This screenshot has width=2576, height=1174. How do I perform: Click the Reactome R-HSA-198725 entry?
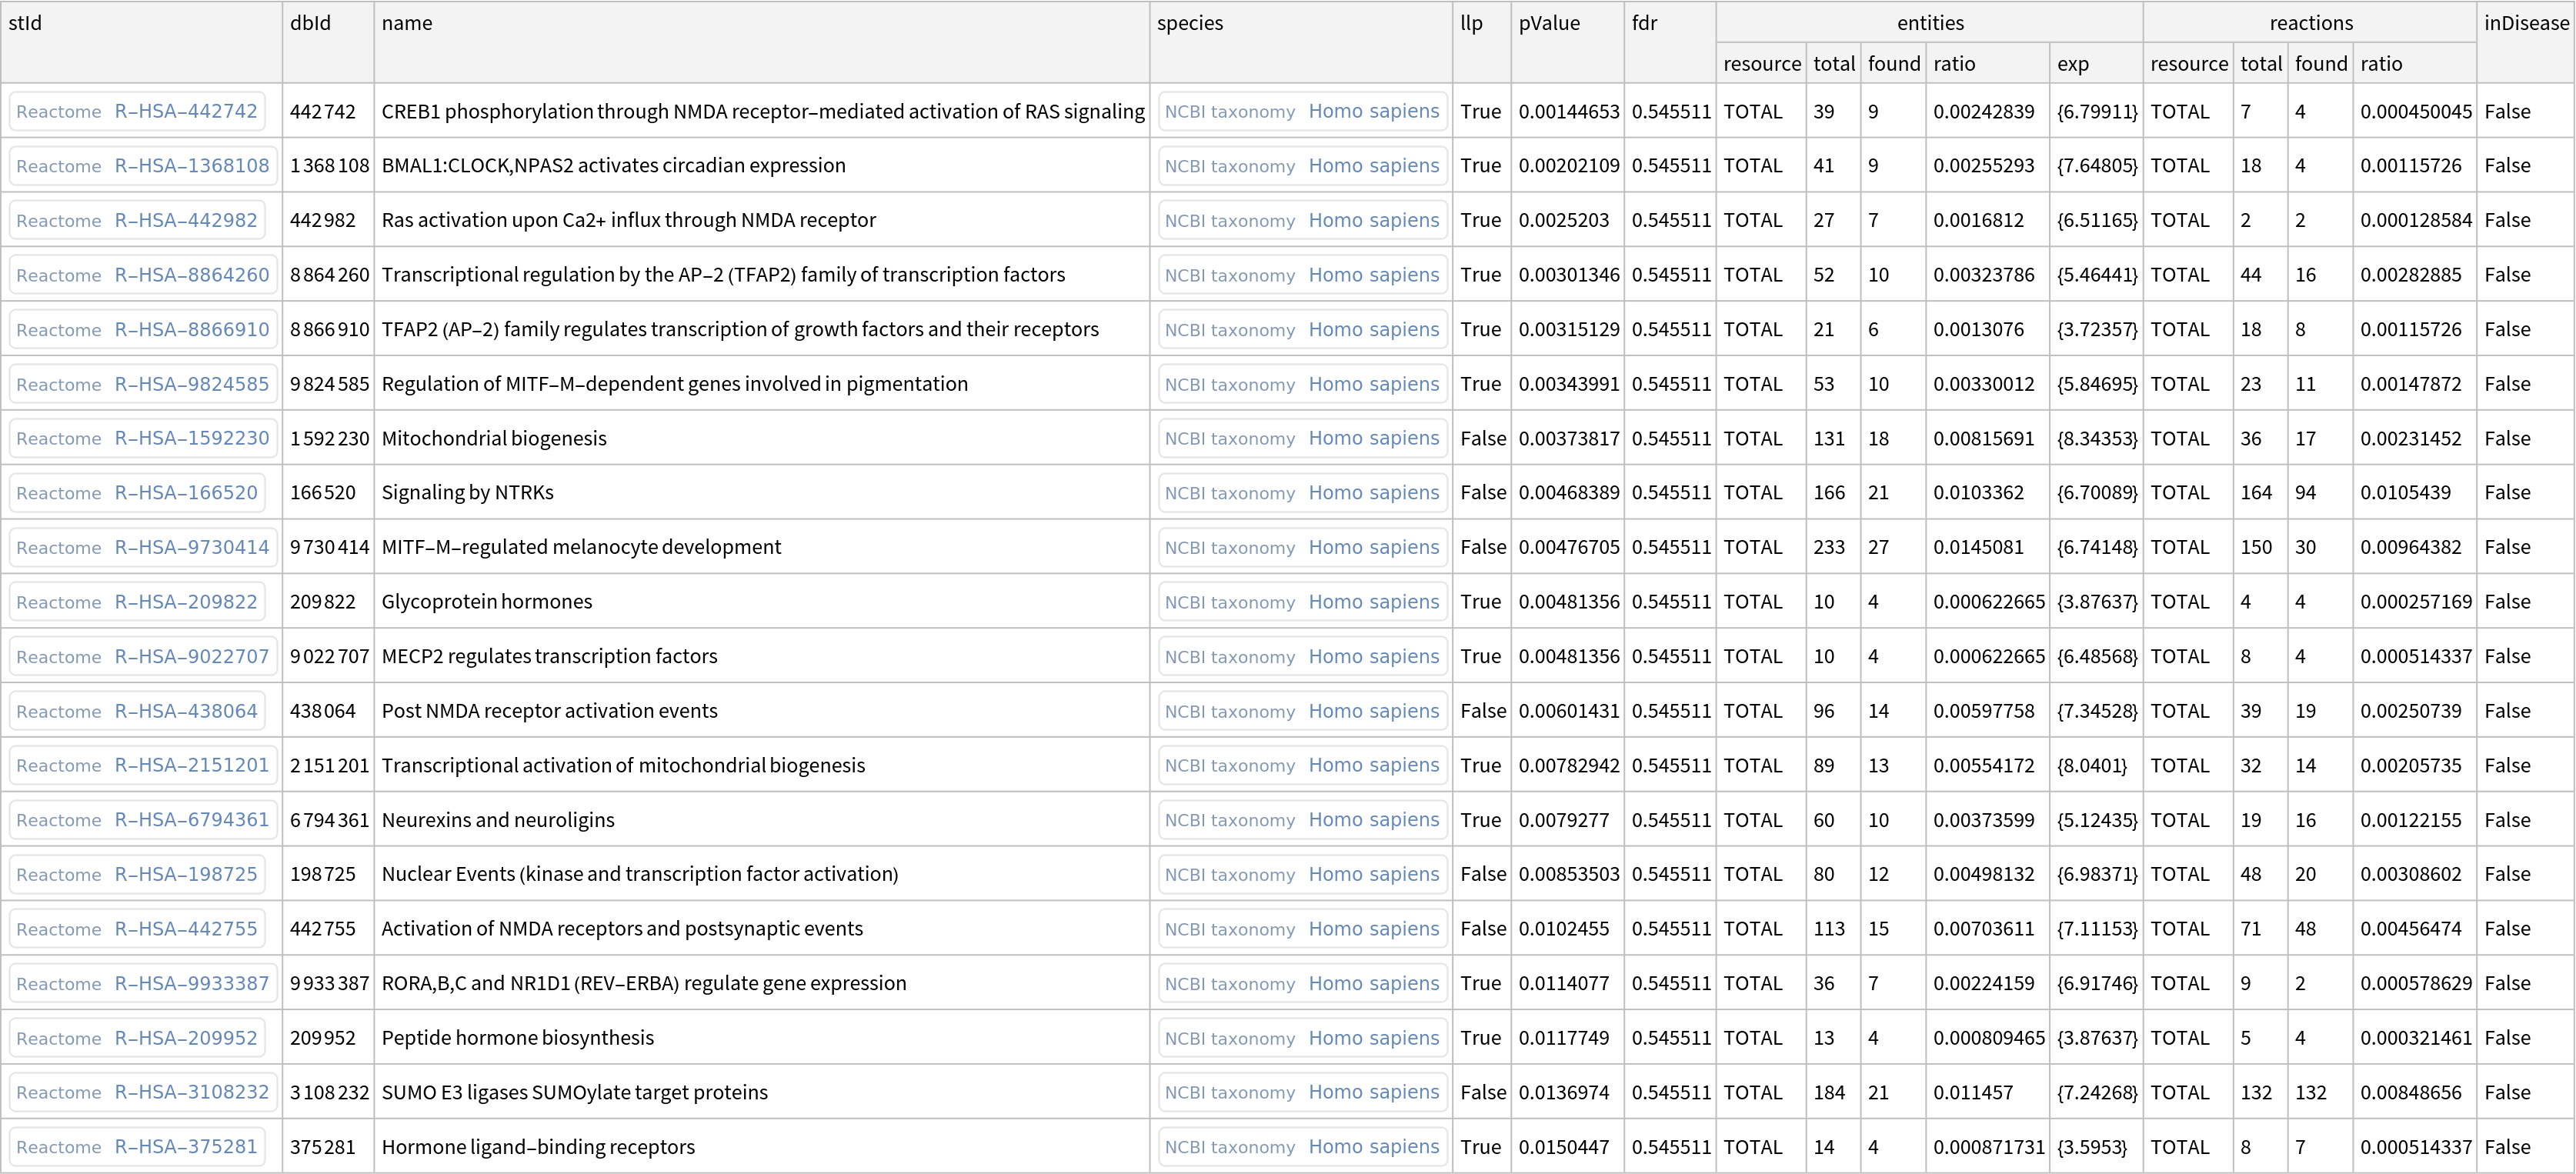pyautogui.click(x=137, y=874)
